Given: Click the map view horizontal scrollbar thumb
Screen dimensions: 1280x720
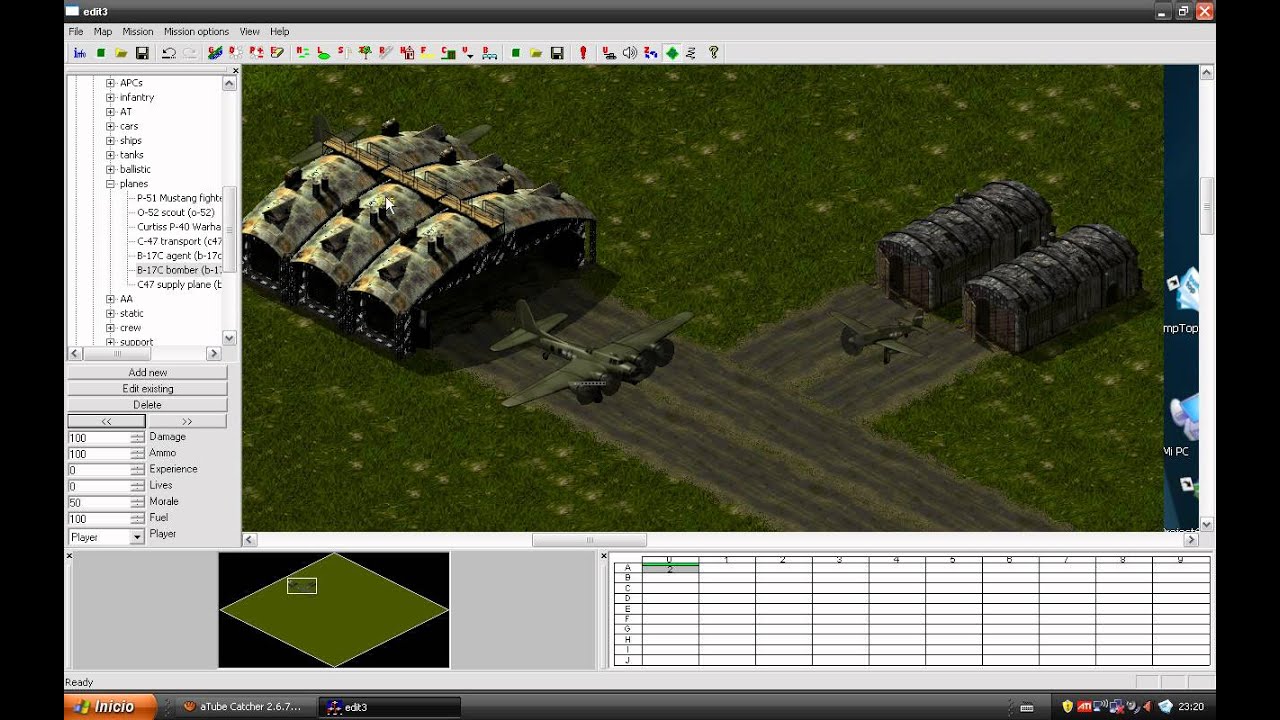Looking at the screenshot, I should pyautogui.click(x=589, y=540).
